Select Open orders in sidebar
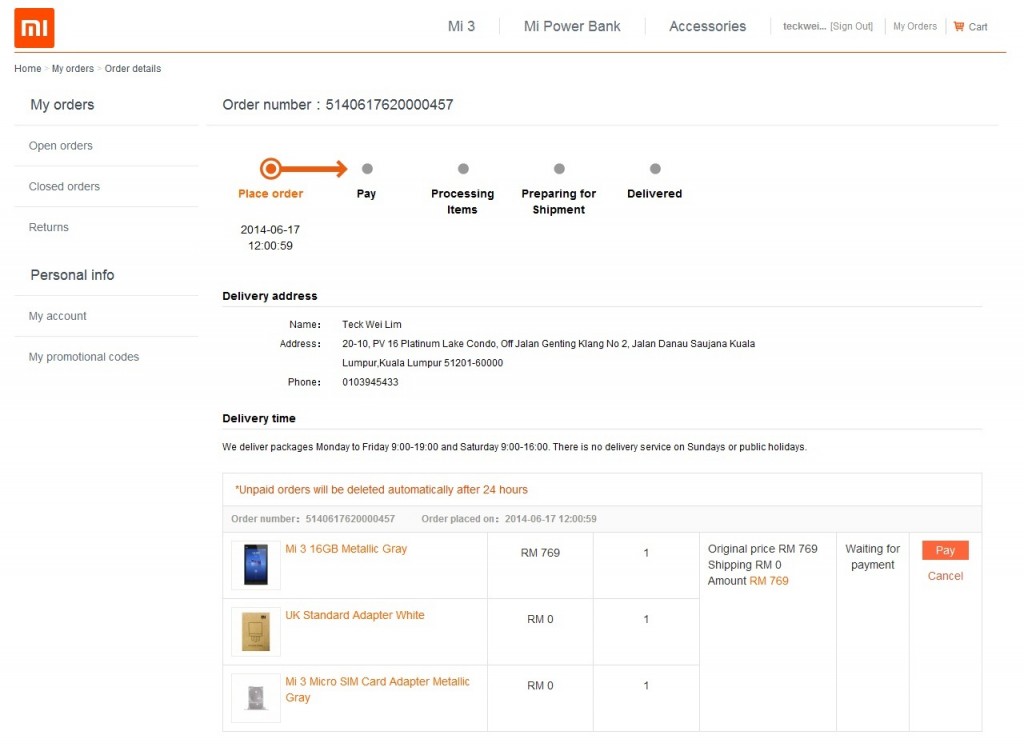Viewport: 1024px width, 747px height. coord(61,146)
